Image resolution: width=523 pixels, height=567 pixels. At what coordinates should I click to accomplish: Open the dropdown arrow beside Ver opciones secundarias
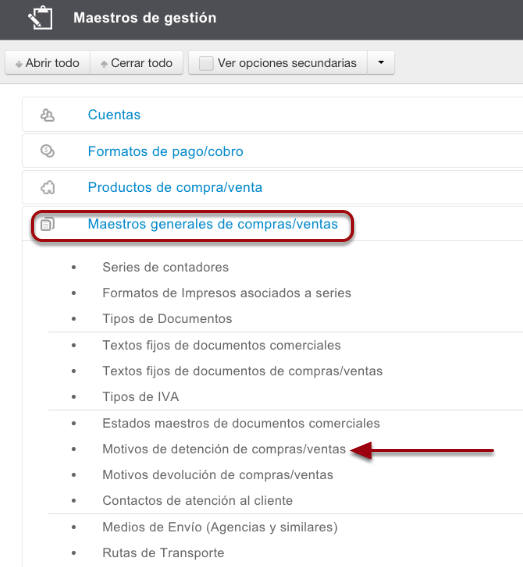click(381, 63)
